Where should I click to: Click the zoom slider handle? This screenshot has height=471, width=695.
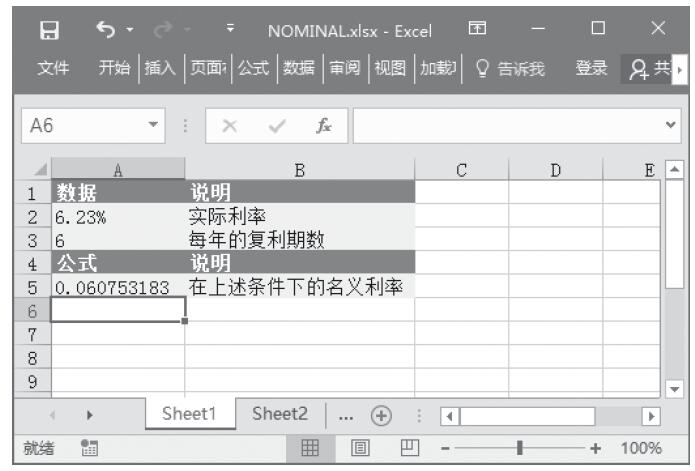[x=520, y=448]
